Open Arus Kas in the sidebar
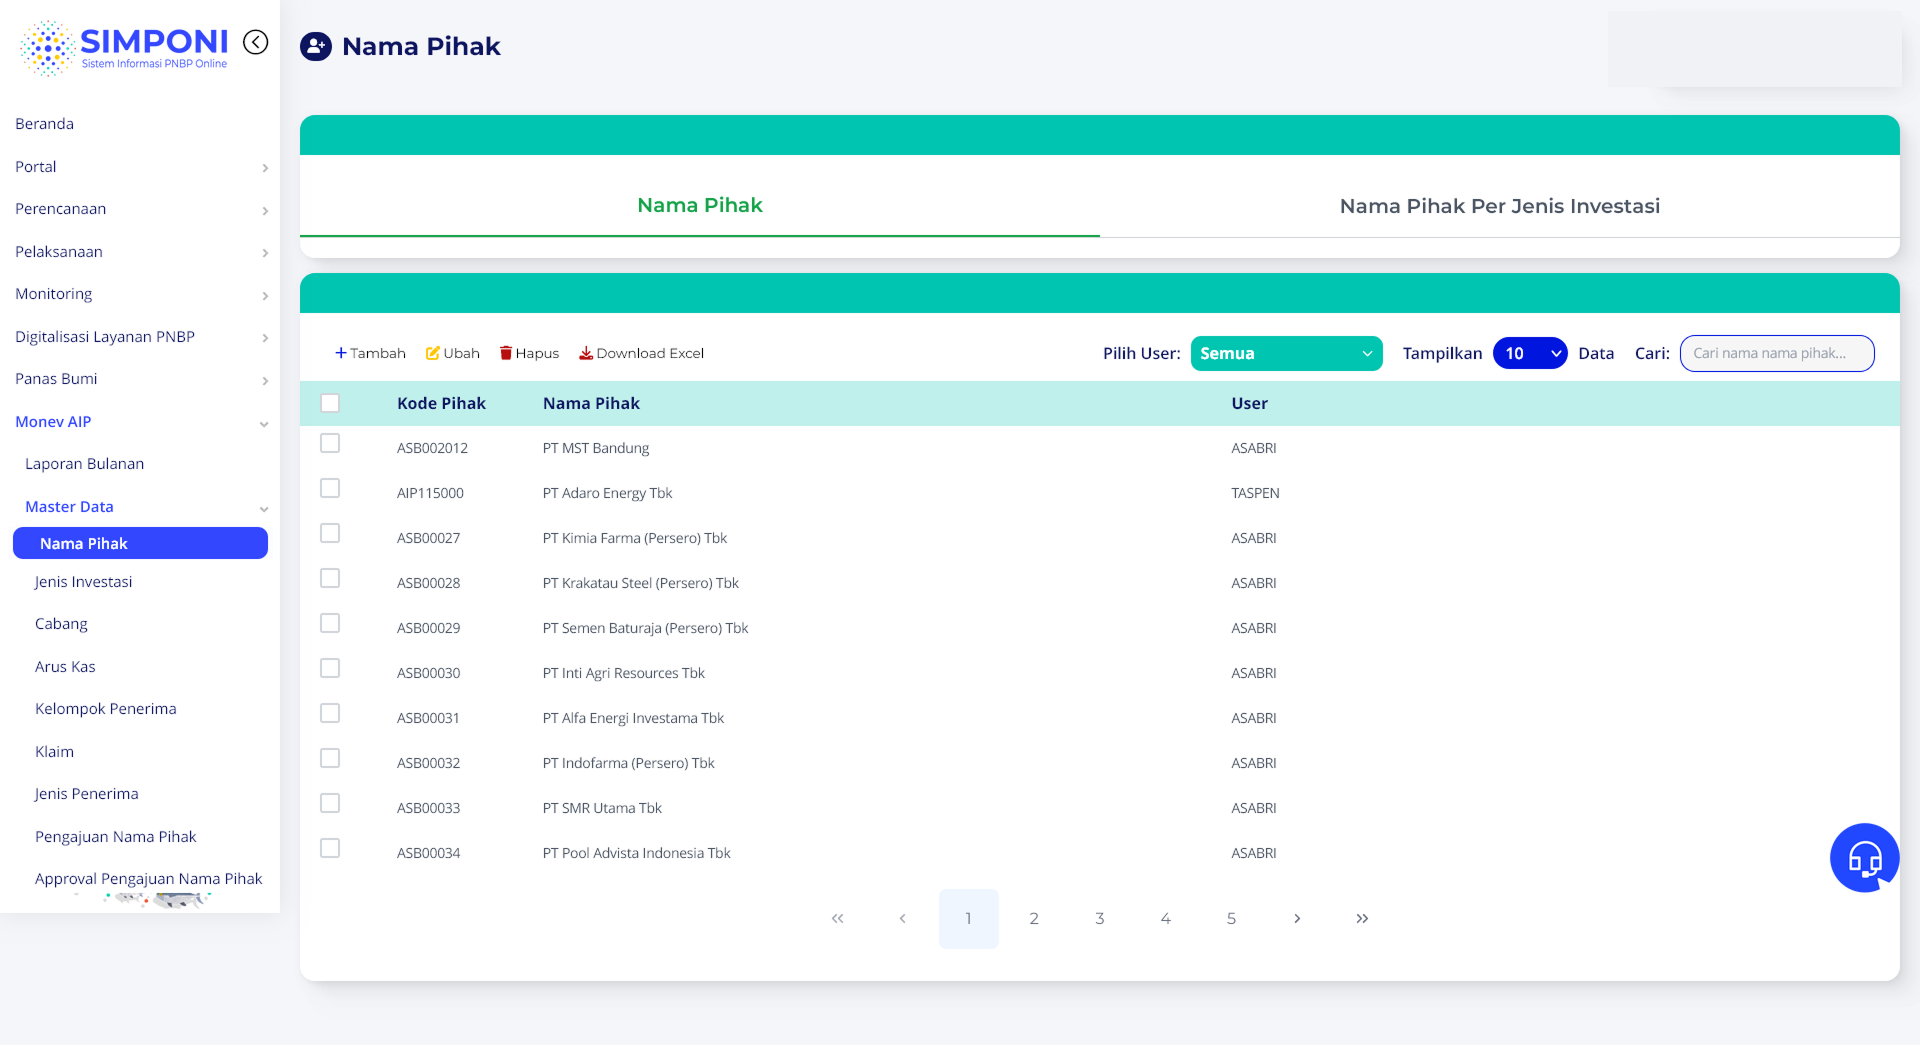The height and width of the screenshot is (1045, 1920). 65,667
